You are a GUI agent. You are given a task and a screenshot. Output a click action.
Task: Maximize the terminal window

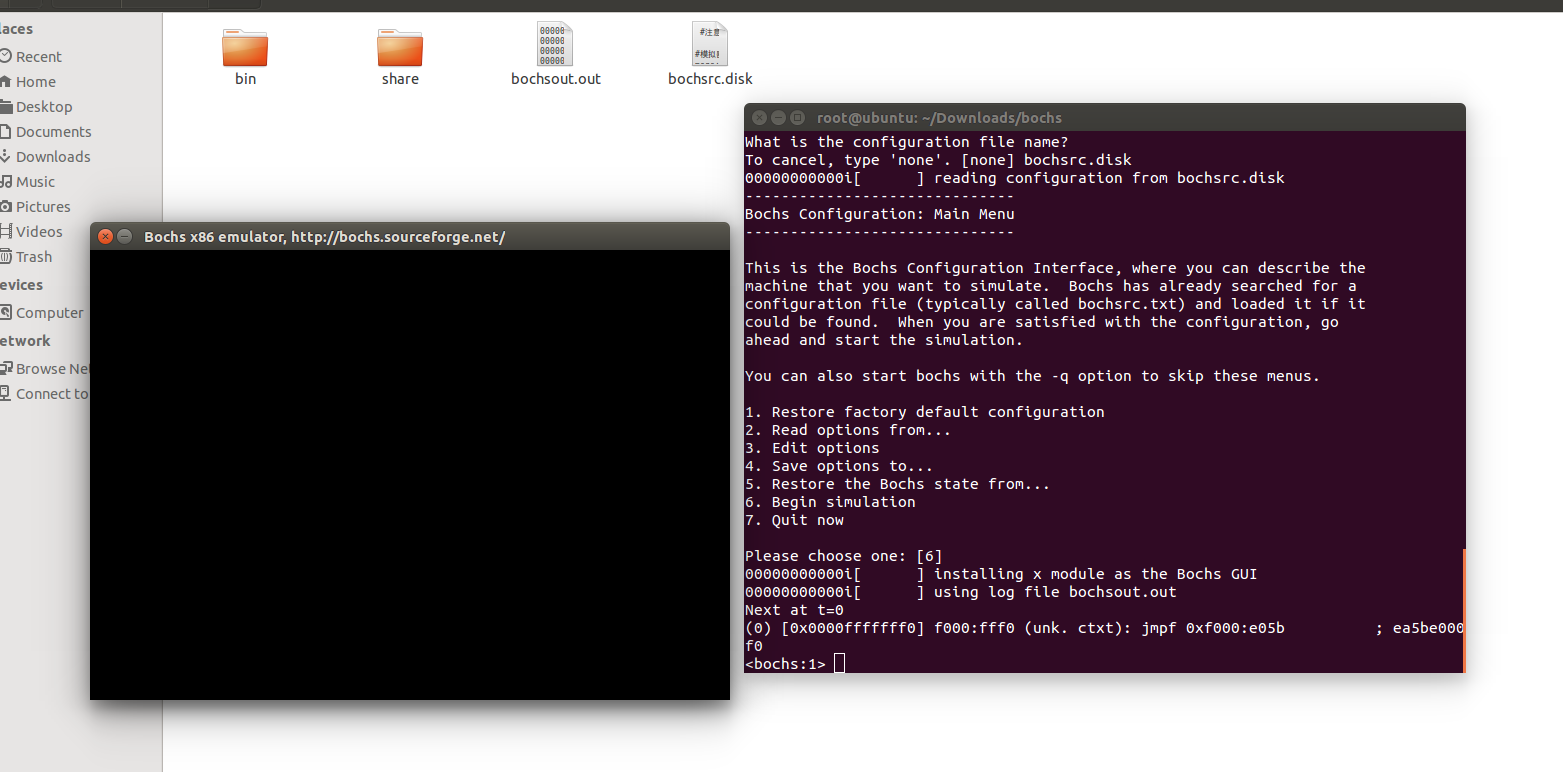[797, 118]
